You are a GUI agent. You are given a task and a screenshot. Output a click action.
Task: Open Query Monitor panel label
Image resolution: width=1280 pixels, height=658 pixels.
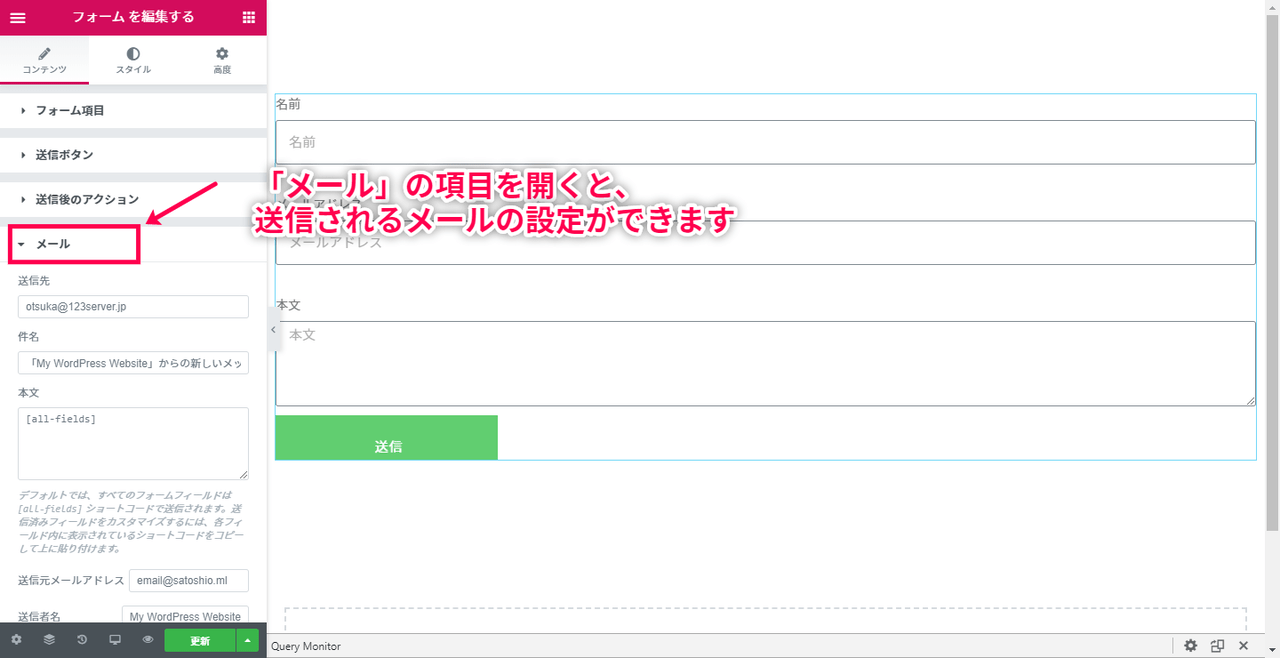[306, 646]
